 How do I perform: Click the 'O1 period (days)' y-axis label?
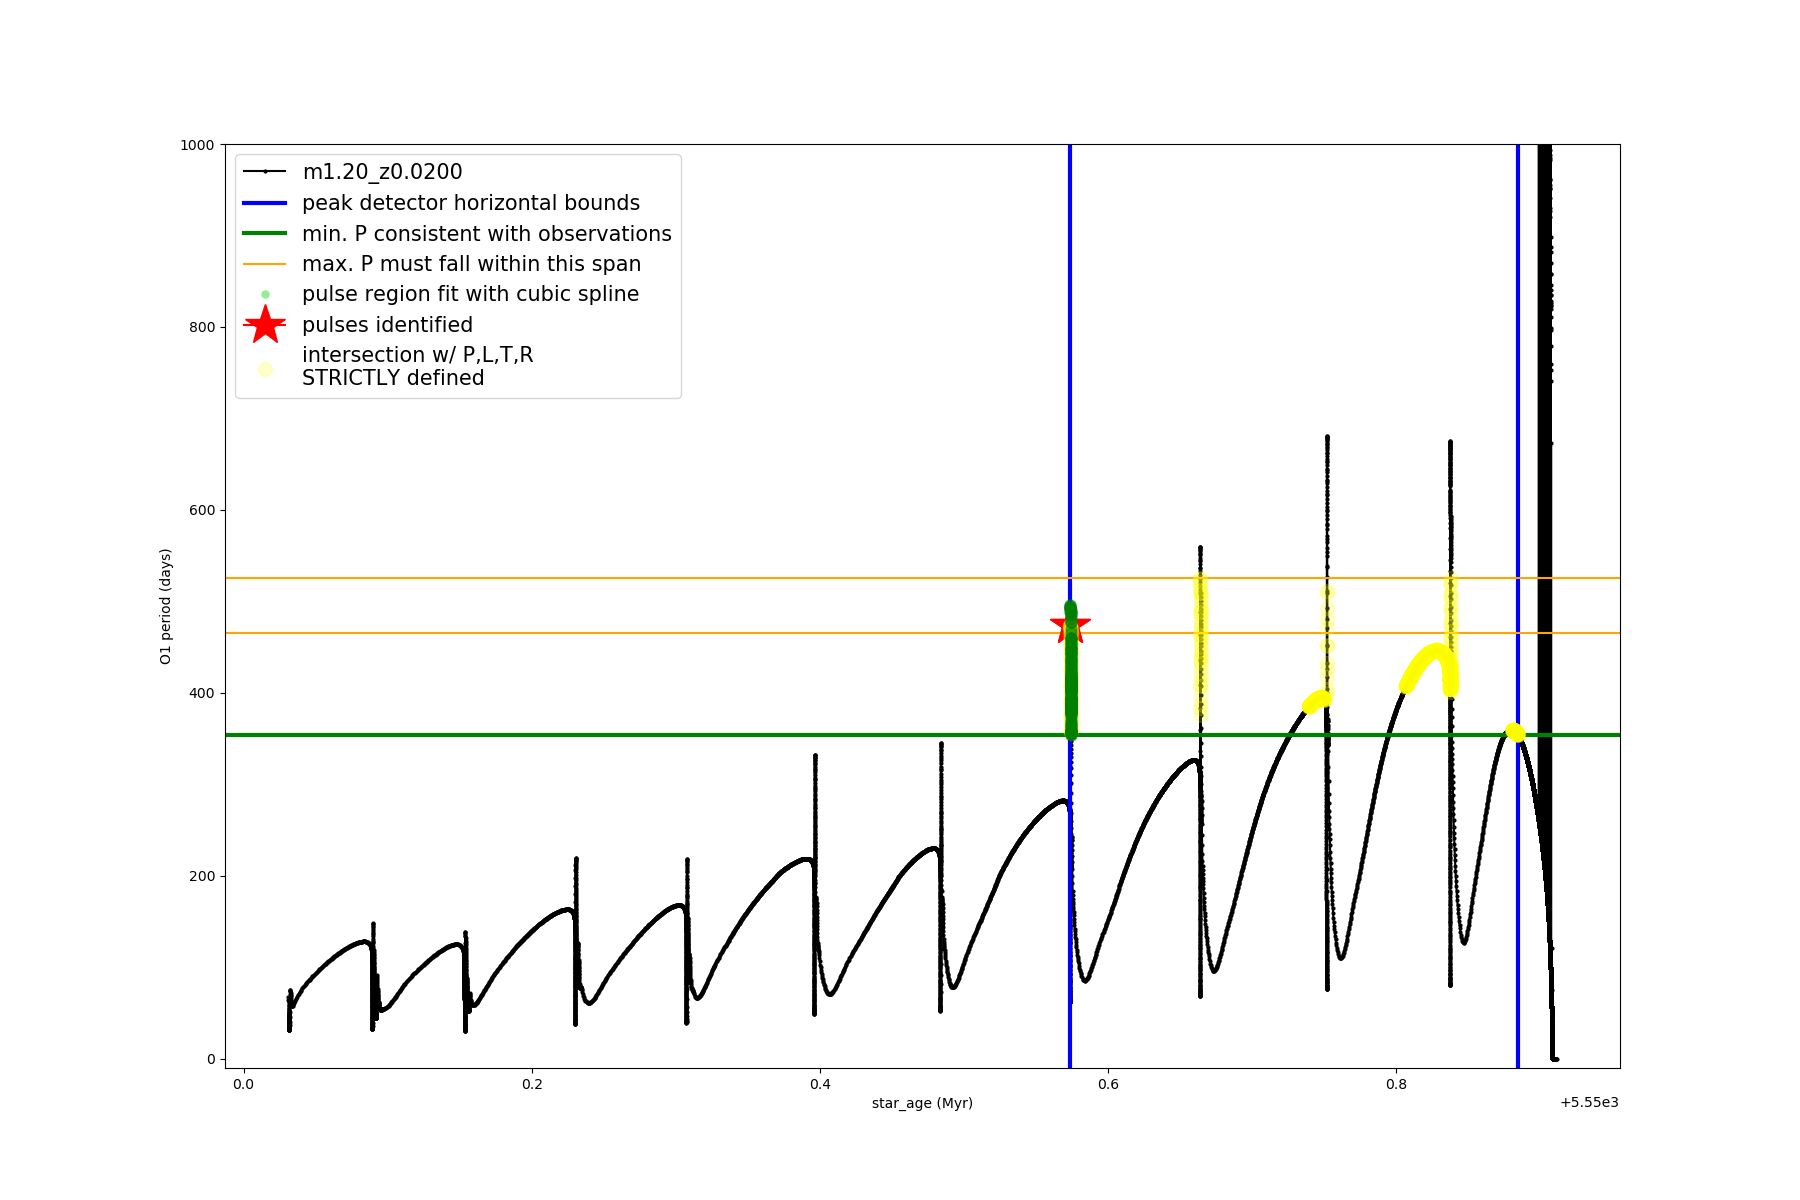166,606
